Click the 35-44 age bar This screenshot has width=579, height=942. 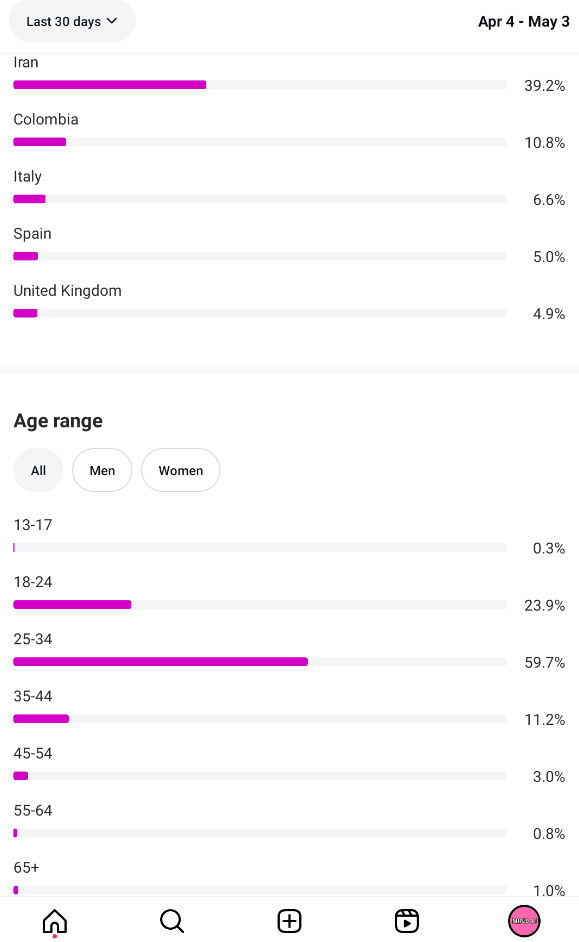point(260,719)
